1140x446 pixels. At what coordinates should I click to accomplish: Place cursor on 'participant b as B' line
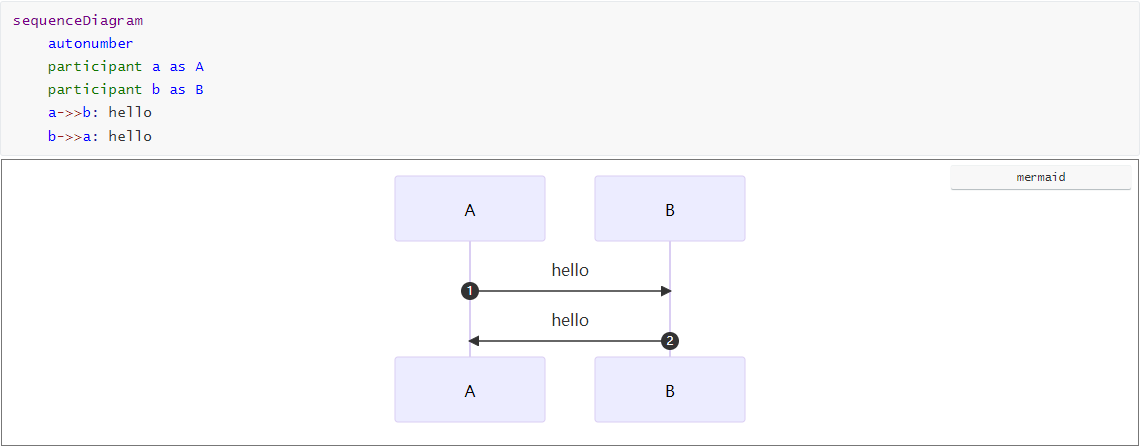click(x=126, y=89)
